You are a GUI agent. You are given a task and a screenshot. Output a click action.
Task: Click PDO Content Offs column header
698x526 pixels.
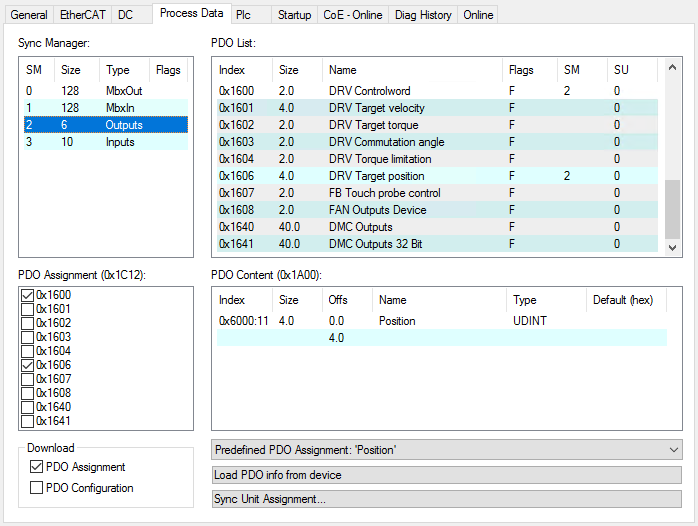[347, 300]
